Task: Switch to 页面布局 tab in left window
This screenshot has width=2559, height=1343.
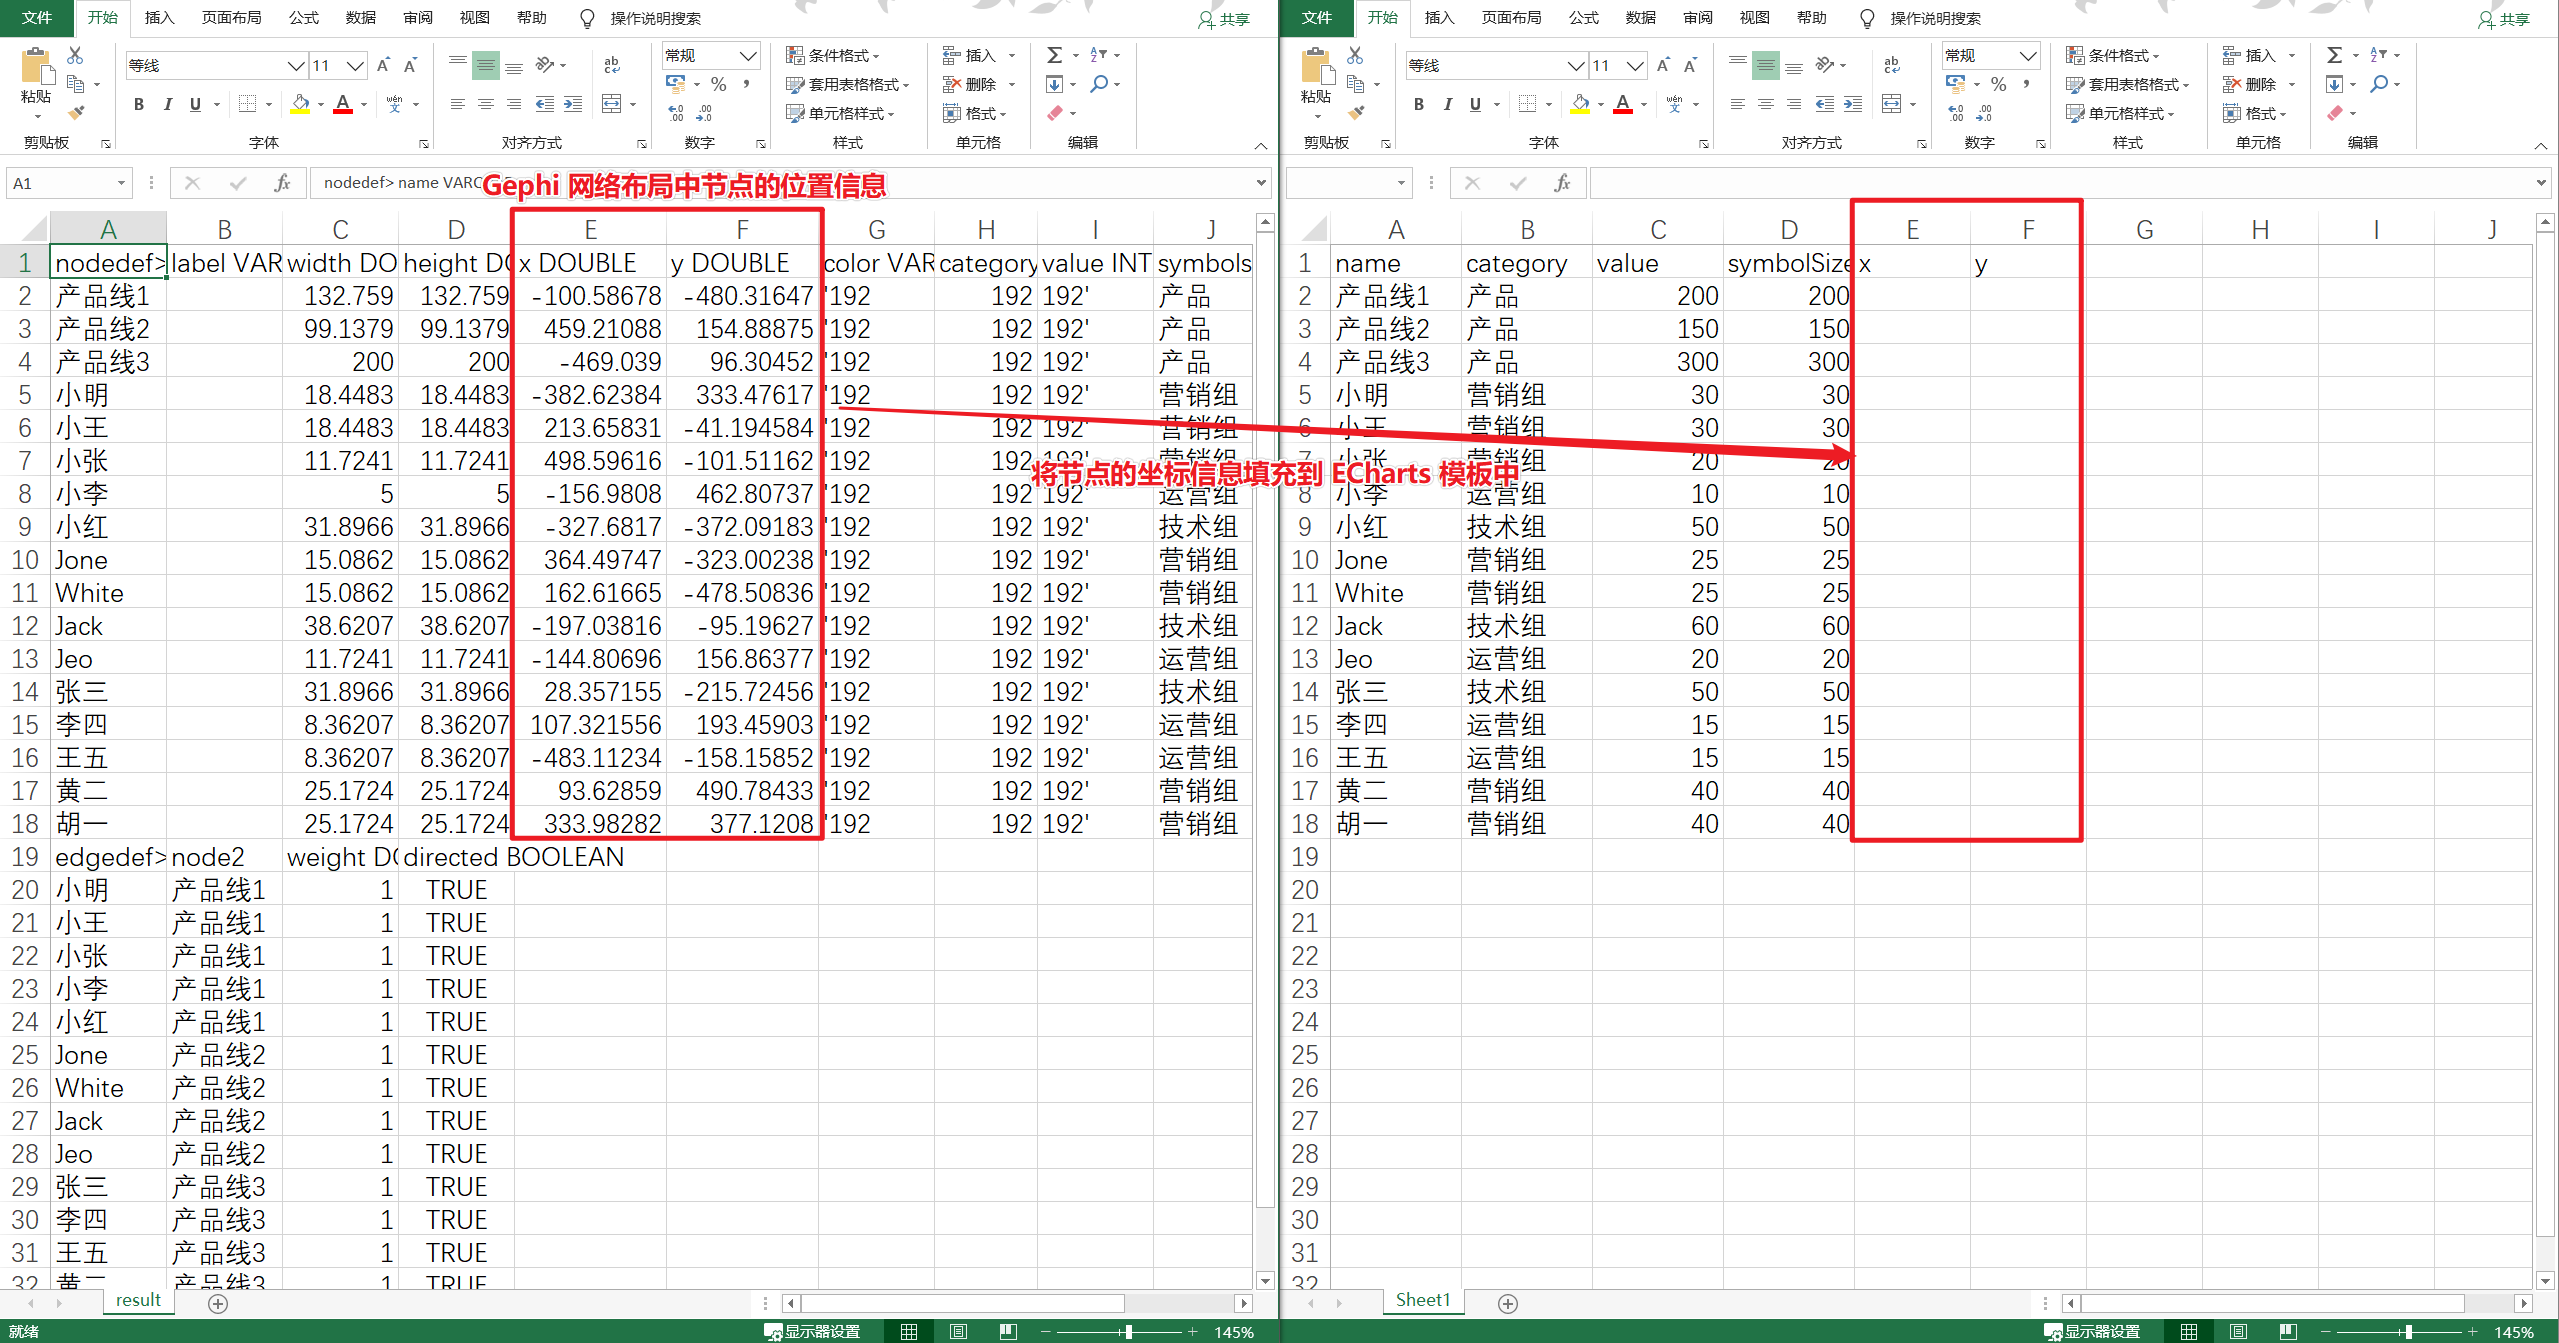Action: 231,18
